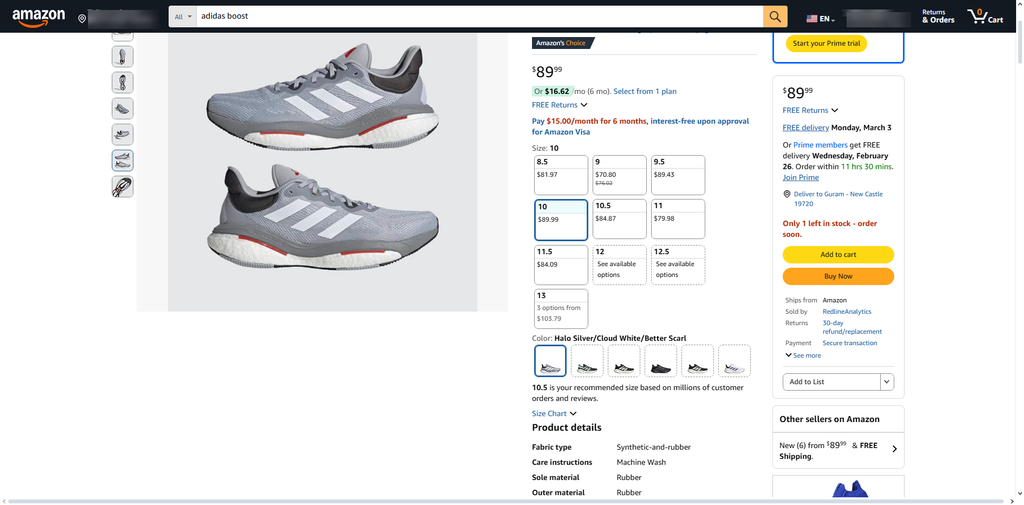Viewport: 1024px width, 505px height.
Task: Choose the fifth color swatch
Action: point(697,361)
